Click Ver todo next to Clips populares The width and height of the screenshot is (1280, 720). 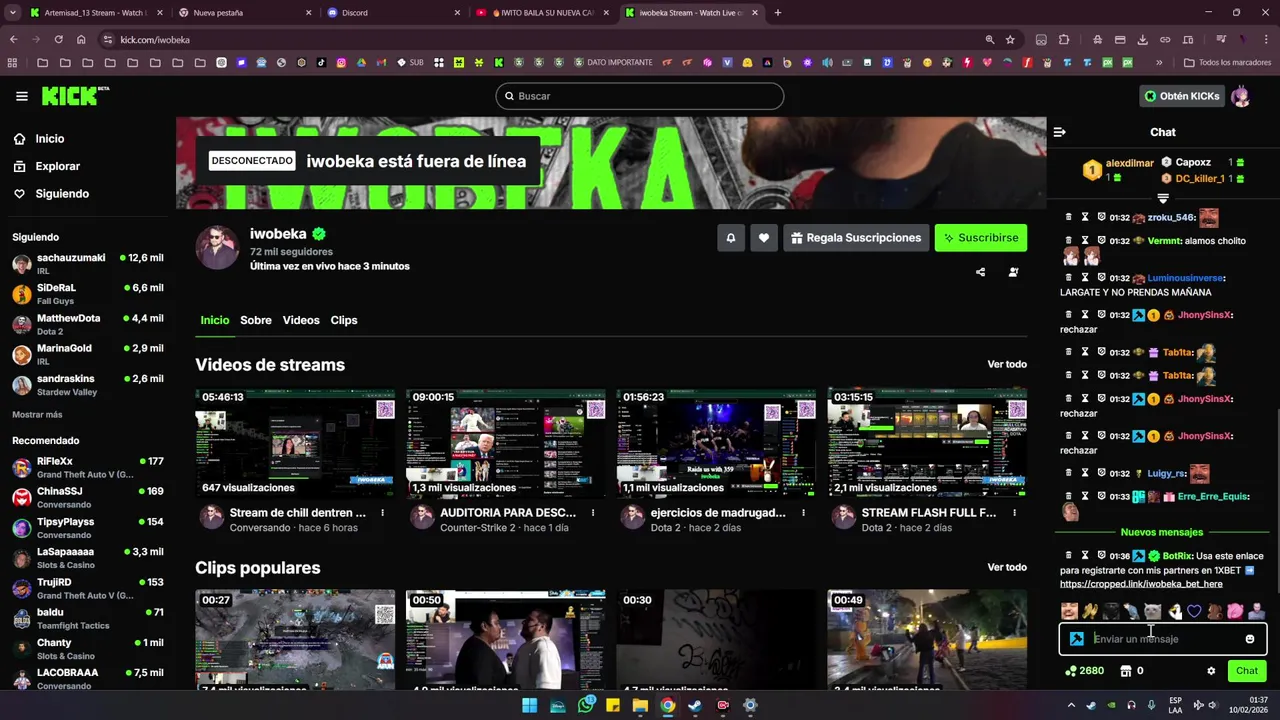[1007, 567]
